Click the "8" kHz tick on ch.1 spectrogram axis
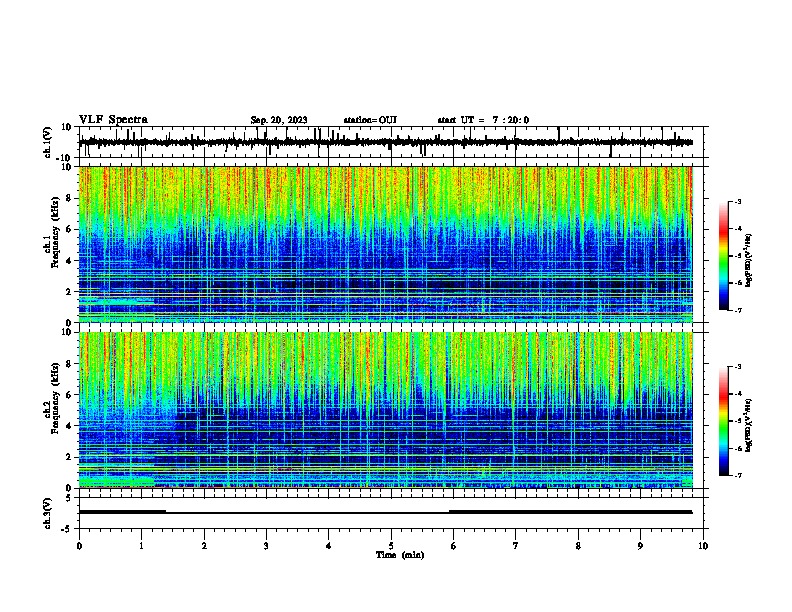The image size is (792, 612). [69, 198]
